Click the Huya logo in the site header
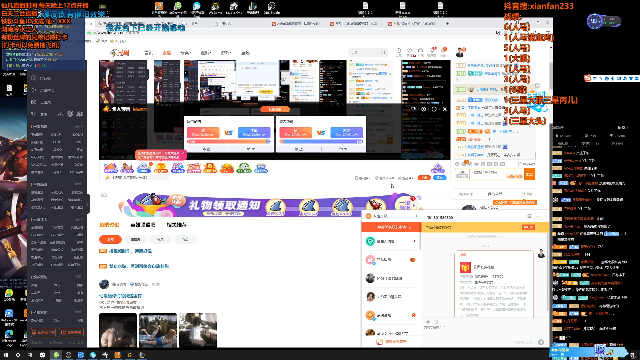This screenshot has width=640, height=360. click(120, 53)
